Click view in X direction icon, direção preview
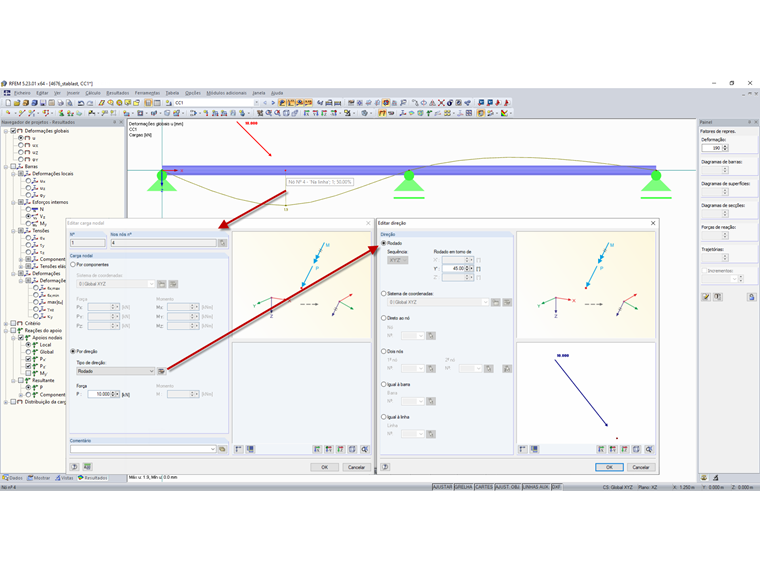 click(601, 449)
